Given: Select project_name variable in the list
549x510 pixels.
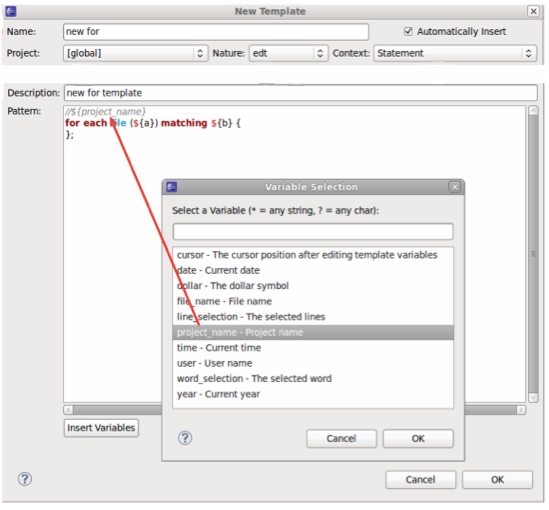Looking at the screenshot, I should click(313, 332).
